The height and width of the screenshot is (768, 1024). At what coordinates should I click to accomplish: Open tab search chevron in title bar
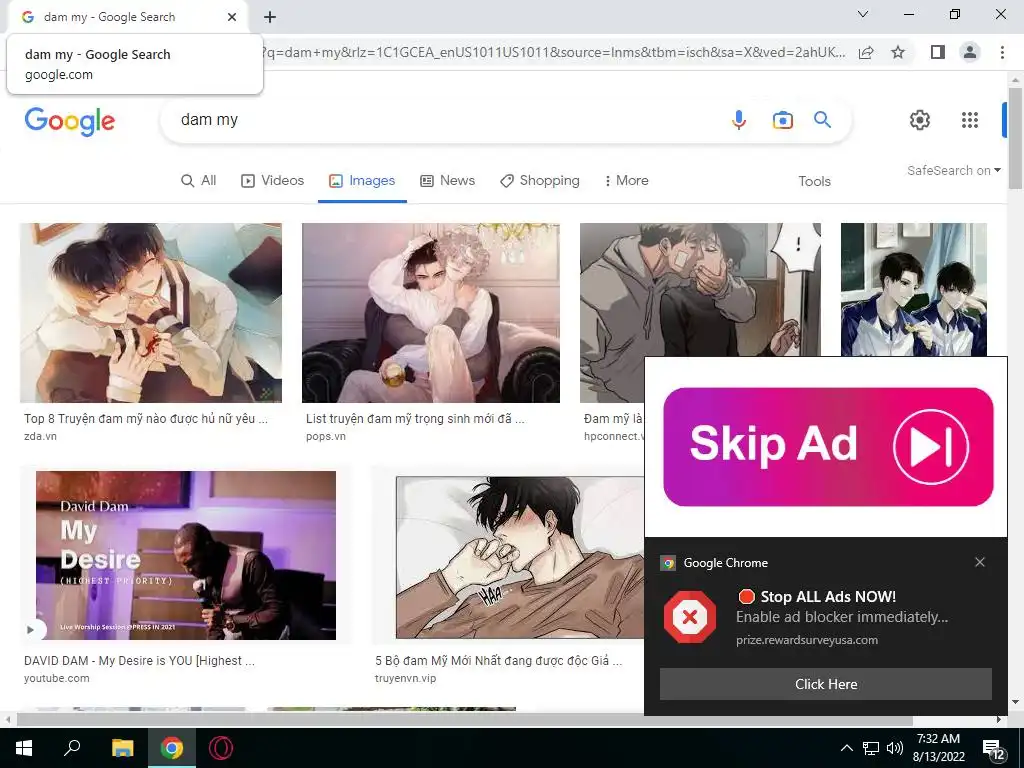(863, 14)
